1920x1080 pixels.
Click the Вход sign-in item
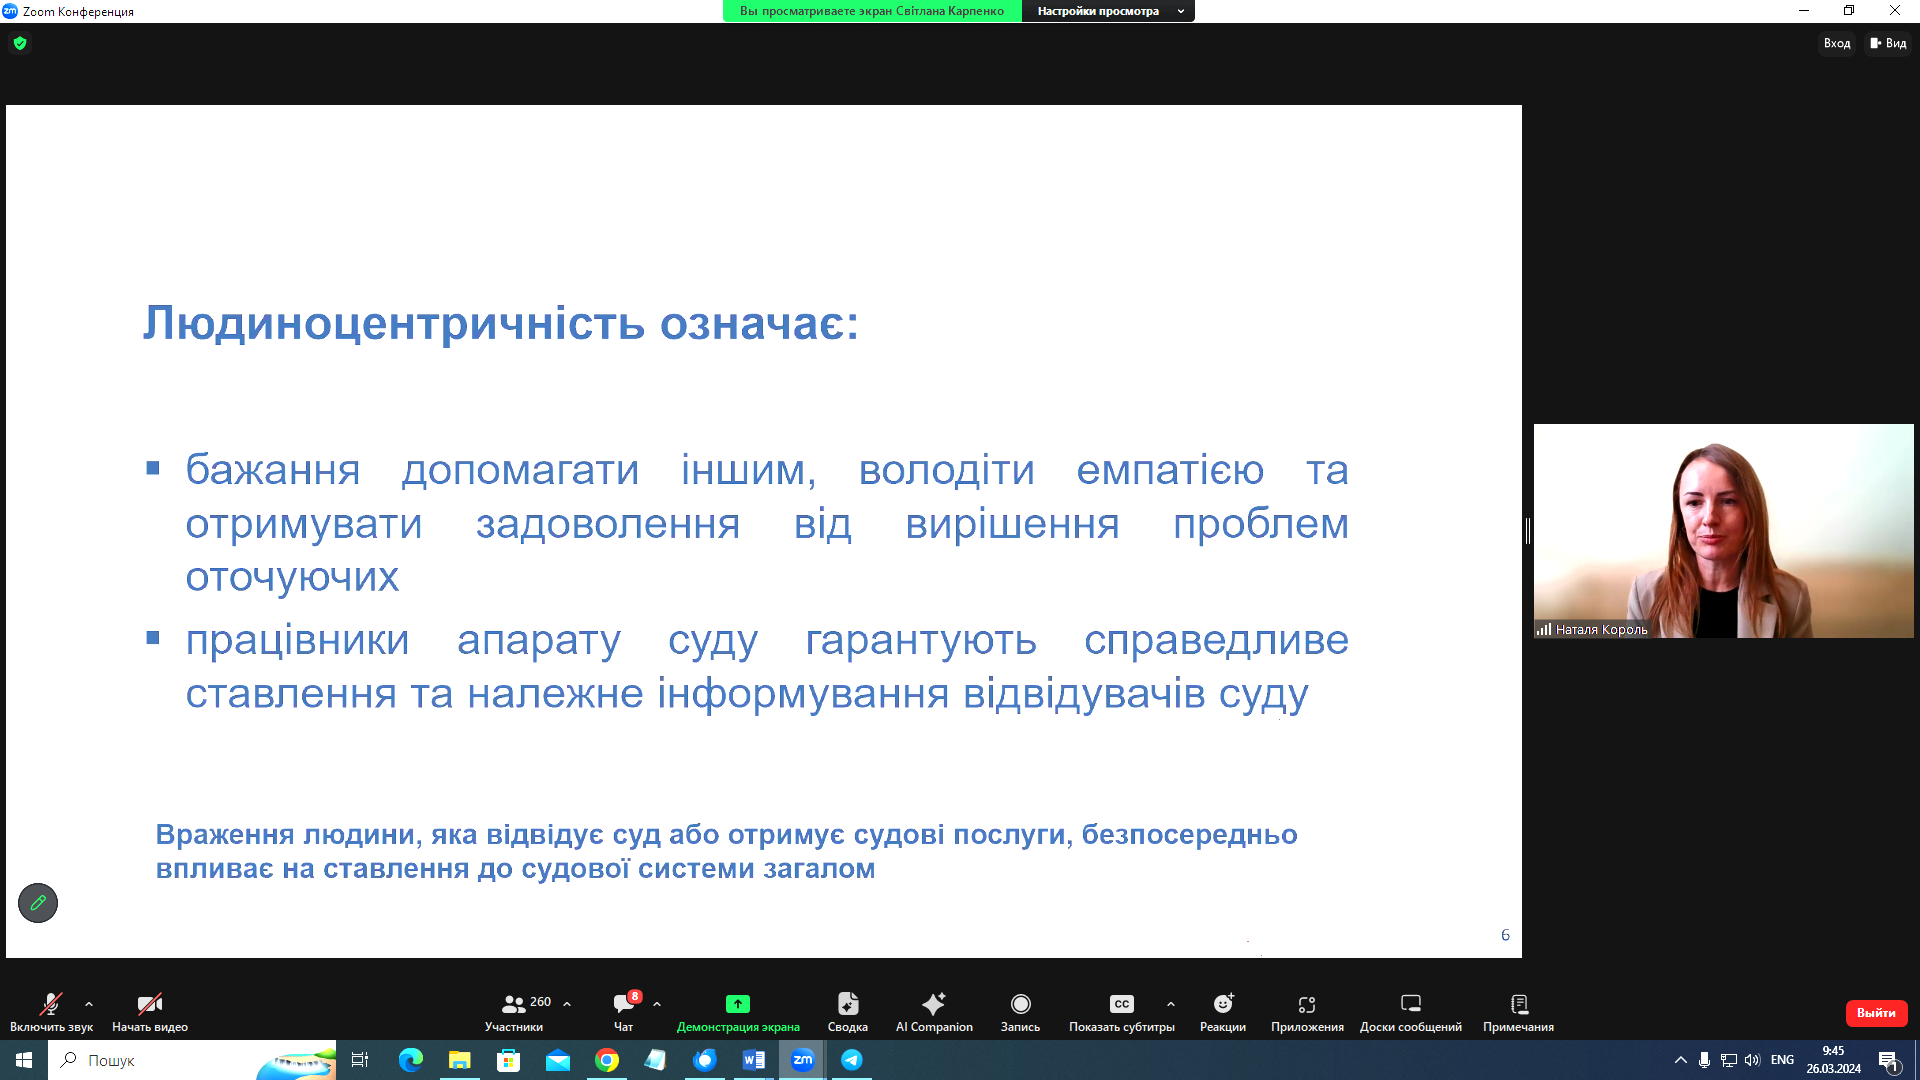coord(1836,43)
